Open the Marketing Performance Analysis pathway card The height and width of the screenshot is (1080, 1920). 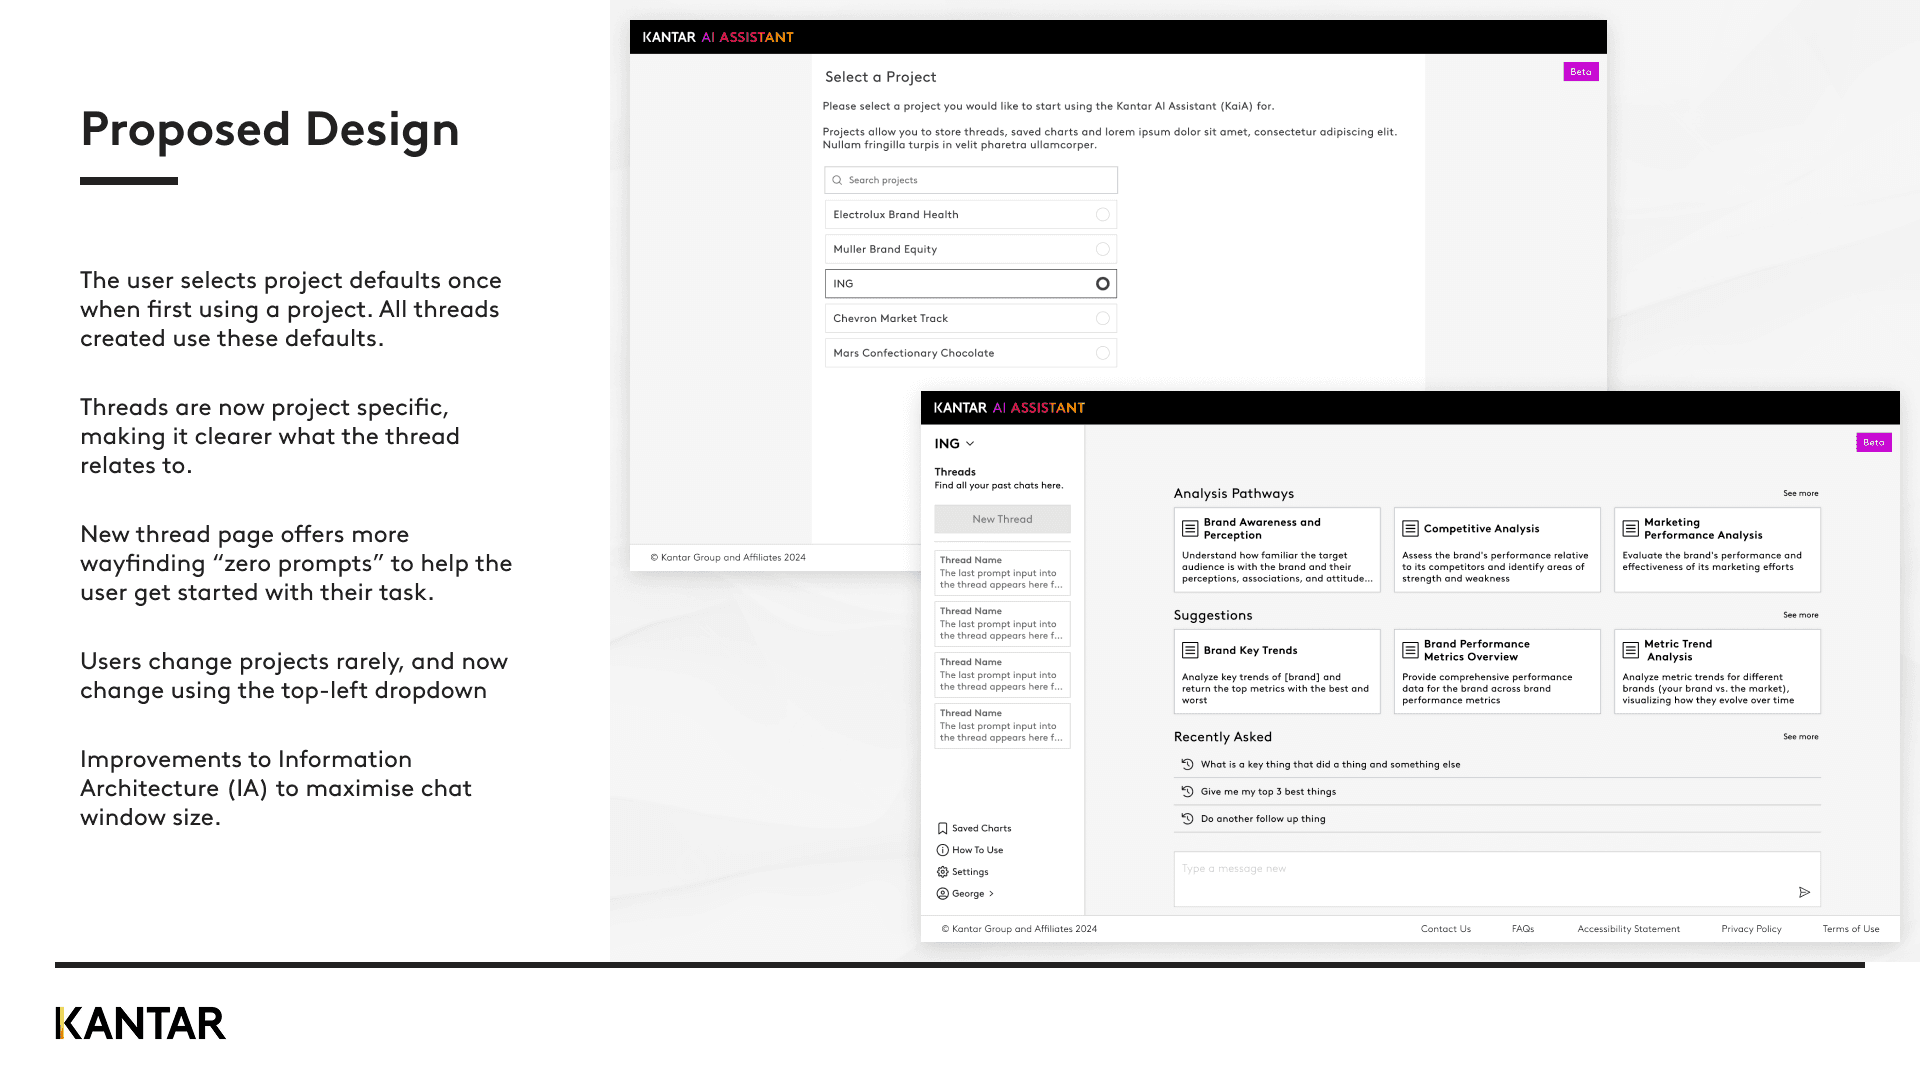[1716, 549]
